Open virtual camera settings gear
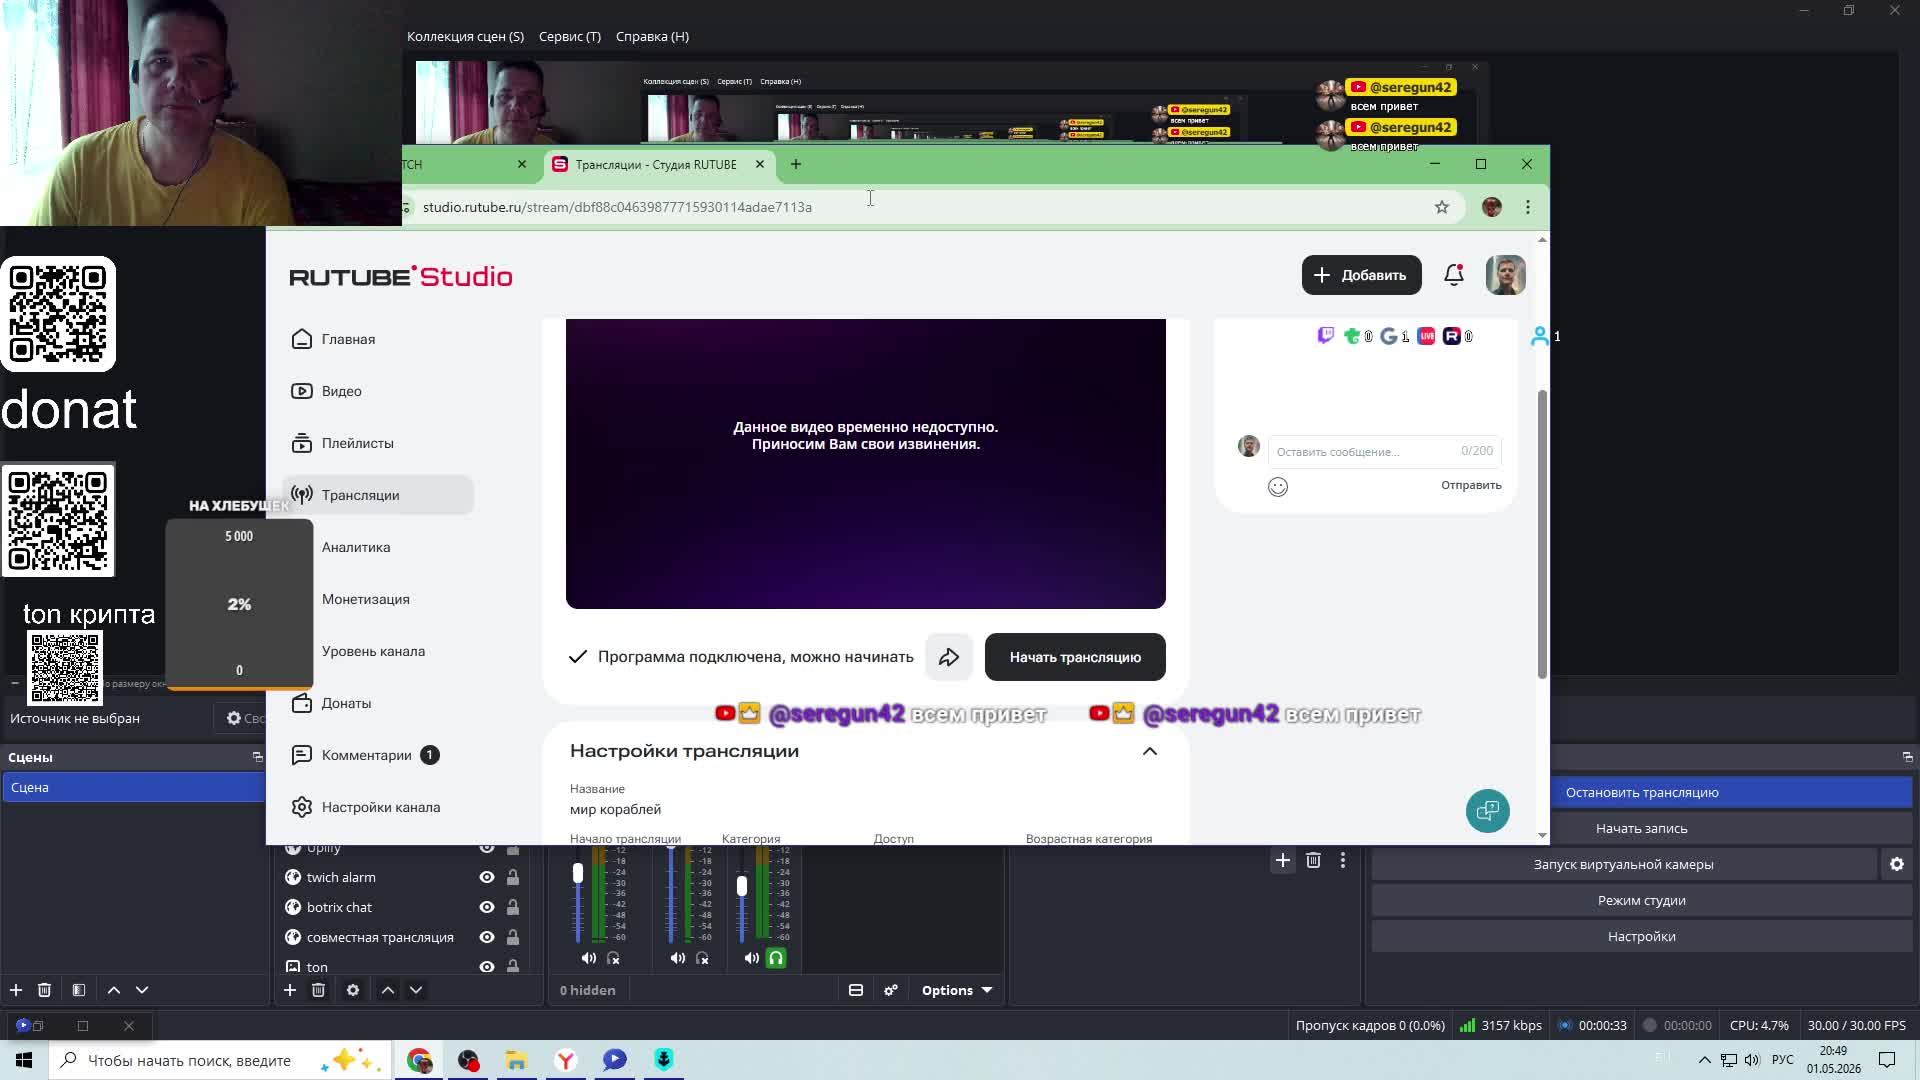The image size is (1920, 1080). (1897, 864)
